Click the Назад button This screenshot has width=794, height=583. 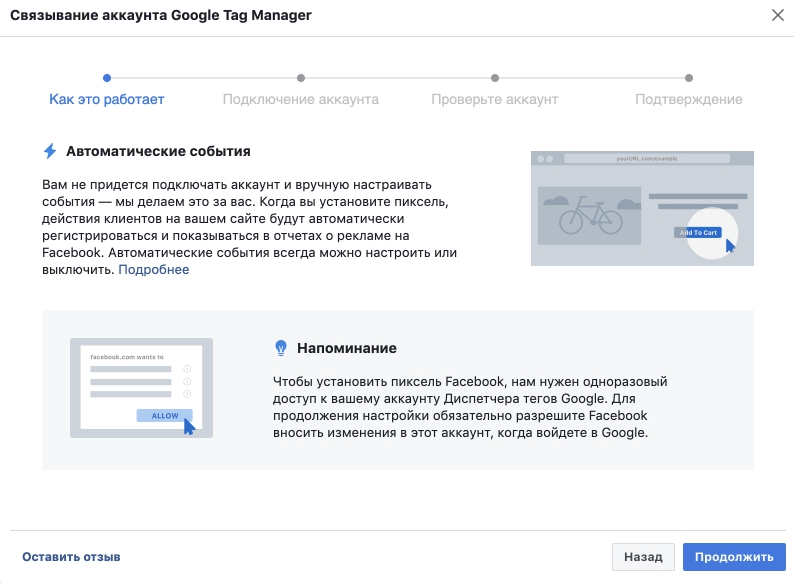[x=643, y=557]
